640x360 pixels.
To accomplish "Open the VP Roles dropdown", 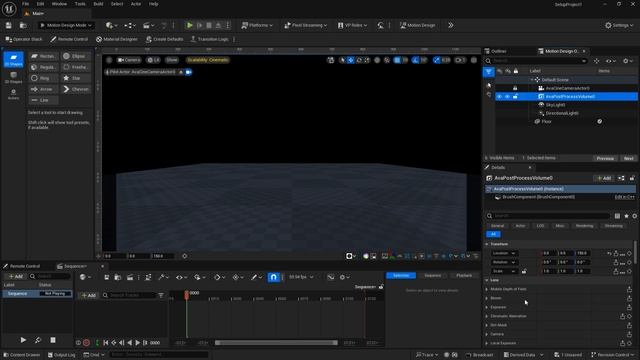I will click(x=352, y=25).
